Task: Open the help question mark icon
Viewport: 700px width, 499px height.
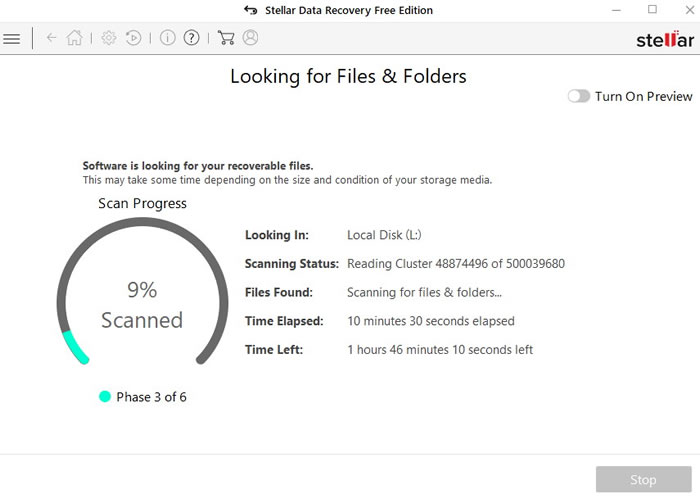Action: coord(191,38)
